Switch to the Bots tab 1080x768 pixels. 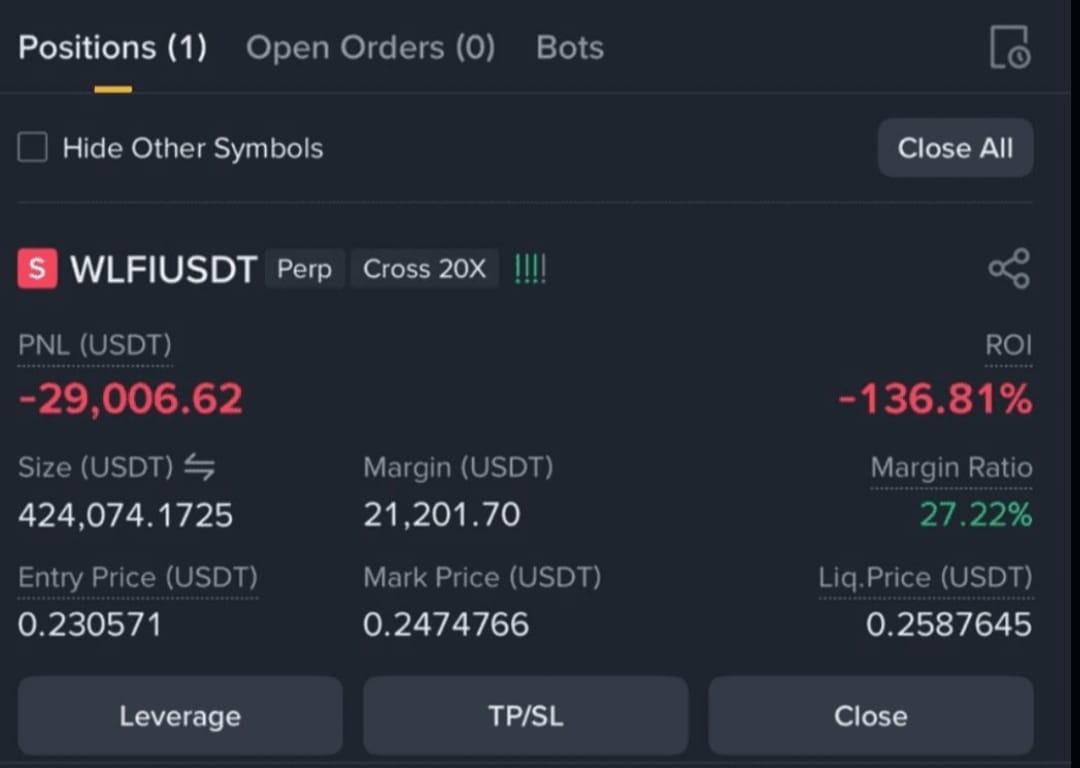(x=570, y=48)
